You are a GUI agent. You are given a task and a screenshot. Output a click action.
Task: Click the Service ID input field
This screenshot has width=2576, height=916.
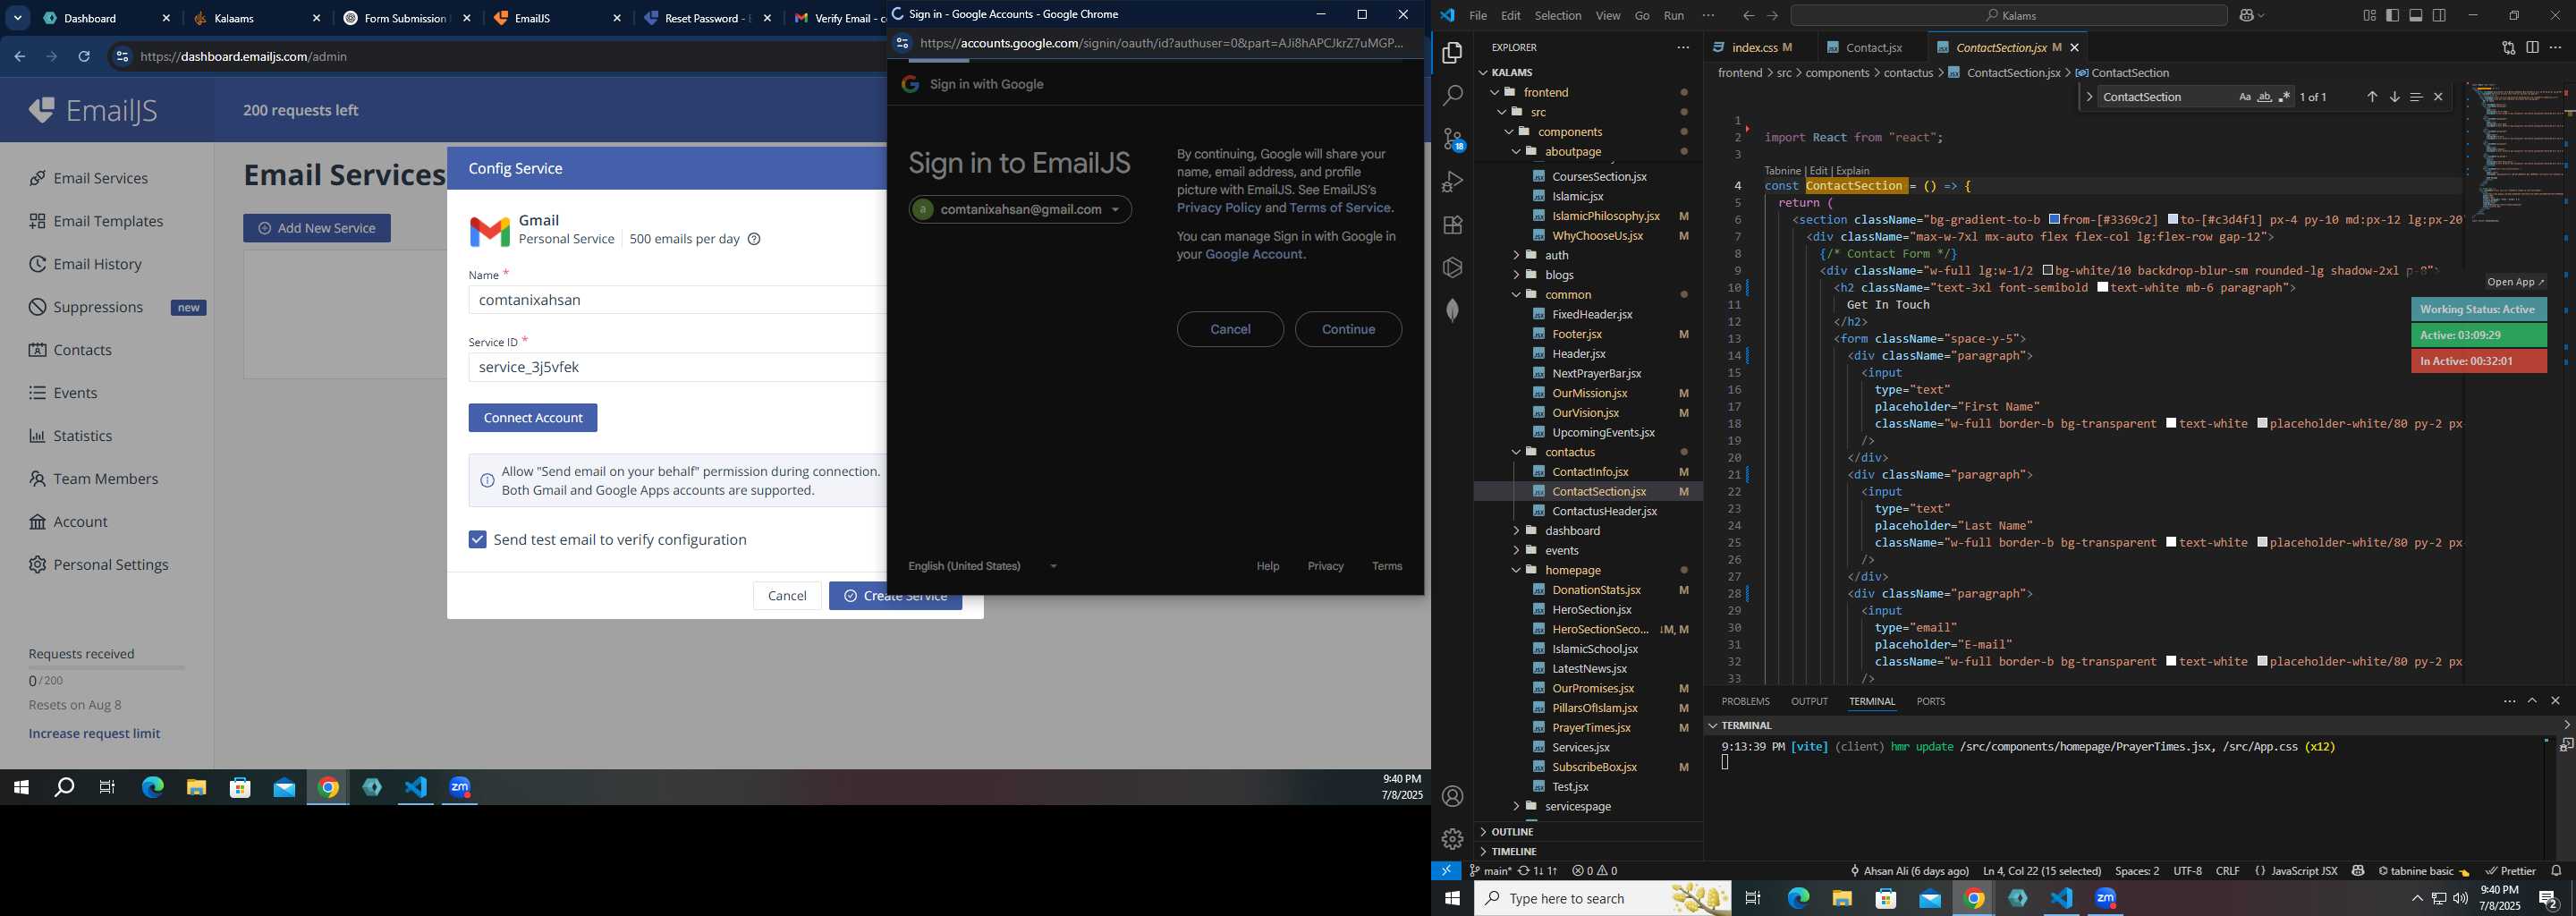[677, 367]
